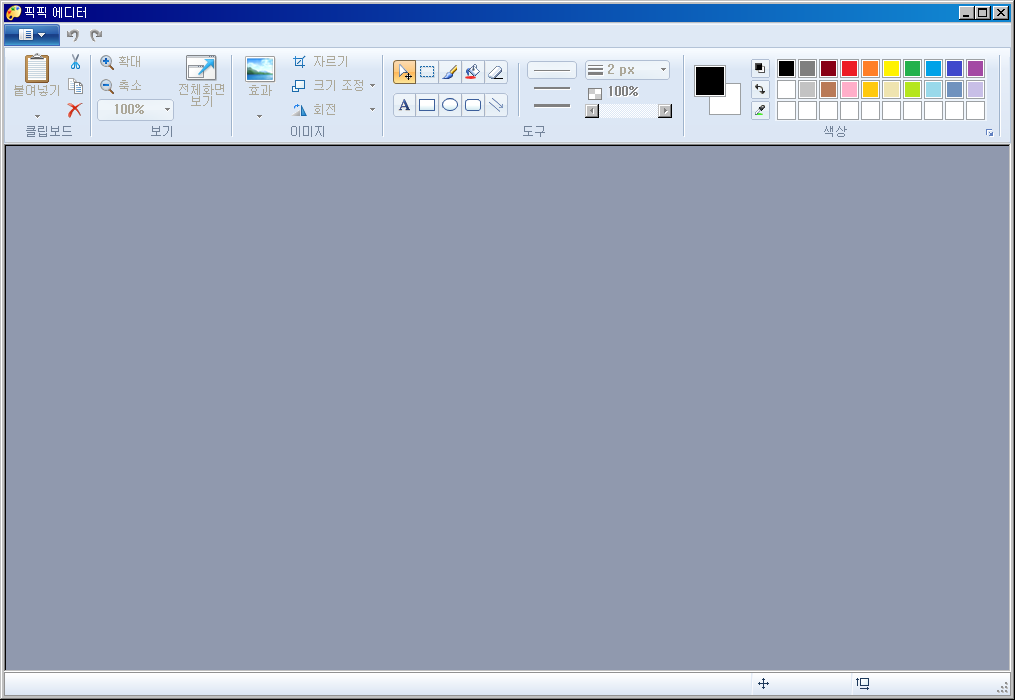Select the rounded rectangle shape tool
Image resolution: width=1015 pixels, height=700 pixels.
click(473, 105)
